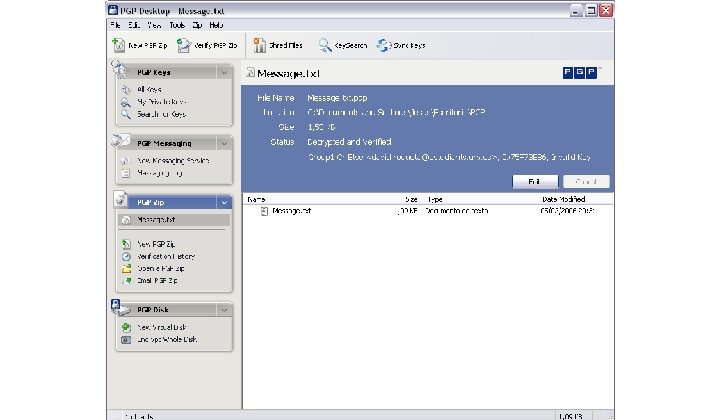Sort file list by Size column
The width and height of the screenshot is (720, 420).
tap(411, 199)
